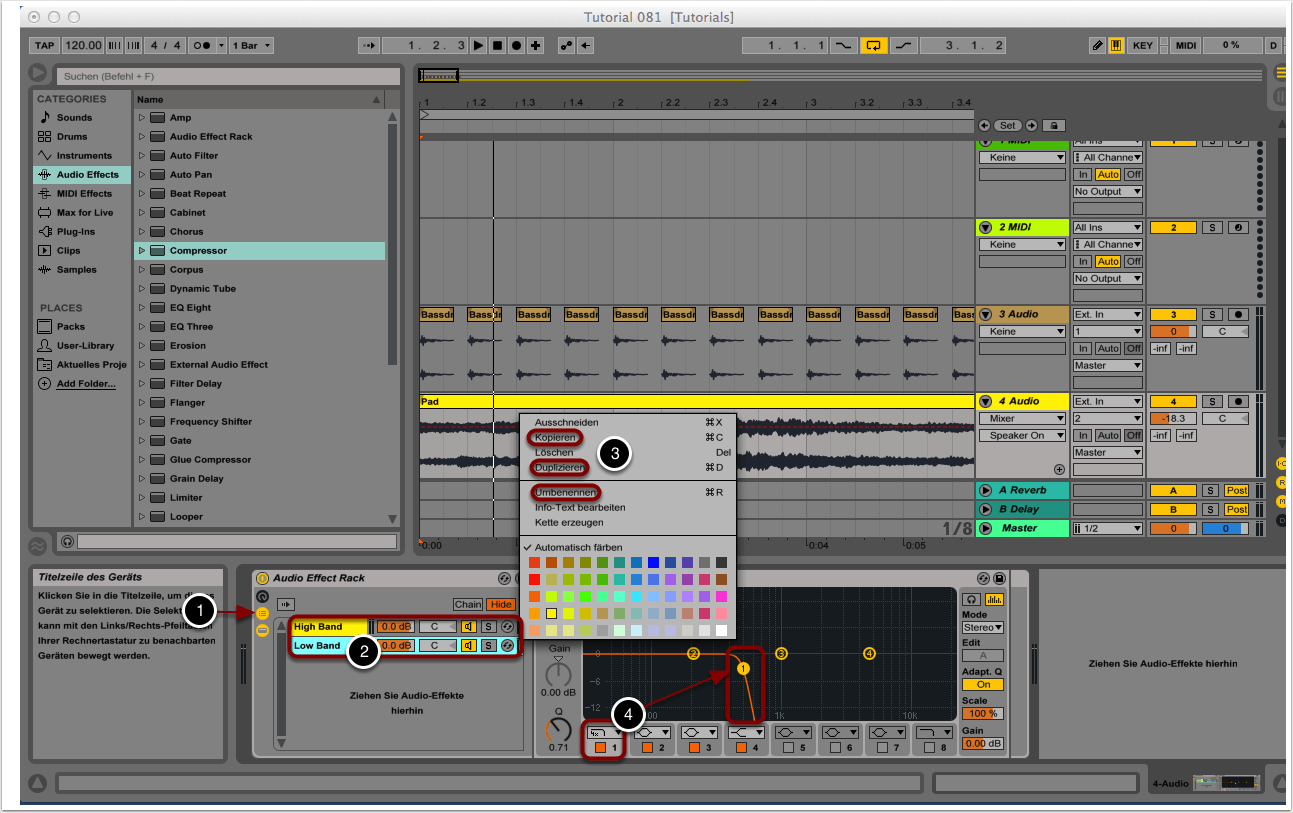Viewport: 1293px width, 813px height.
Task: Solo the 4 Audio track
Action: (1211, 401)
